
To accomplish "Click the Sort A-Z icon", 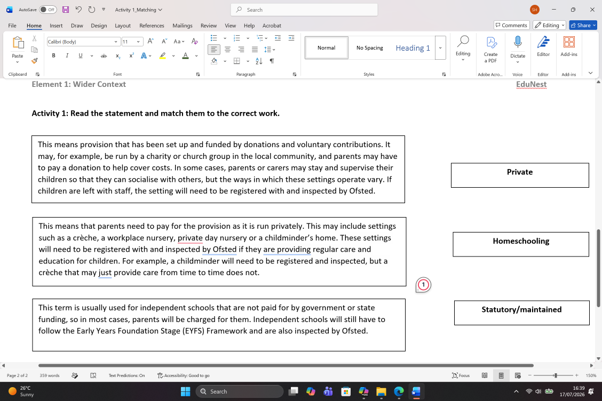I will [x=259, y=61].
